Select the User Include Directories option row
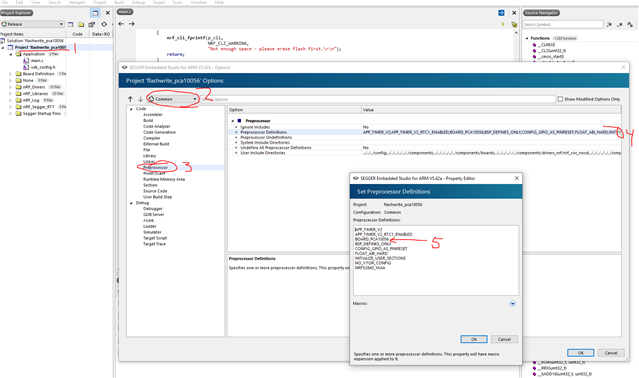Screen dimensions: 639x378 tap(424, 153)
